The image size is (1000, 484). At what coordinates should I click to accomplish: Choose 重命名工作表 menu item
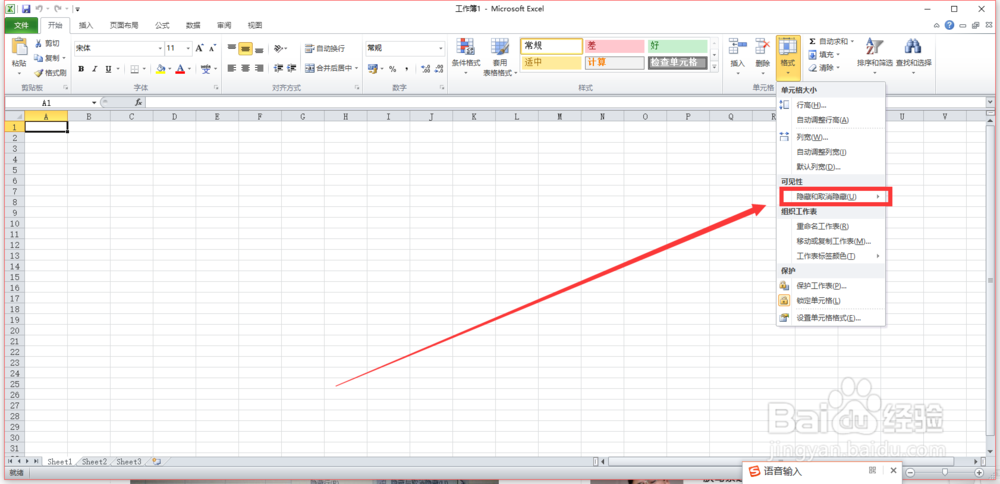click(830, 226)
